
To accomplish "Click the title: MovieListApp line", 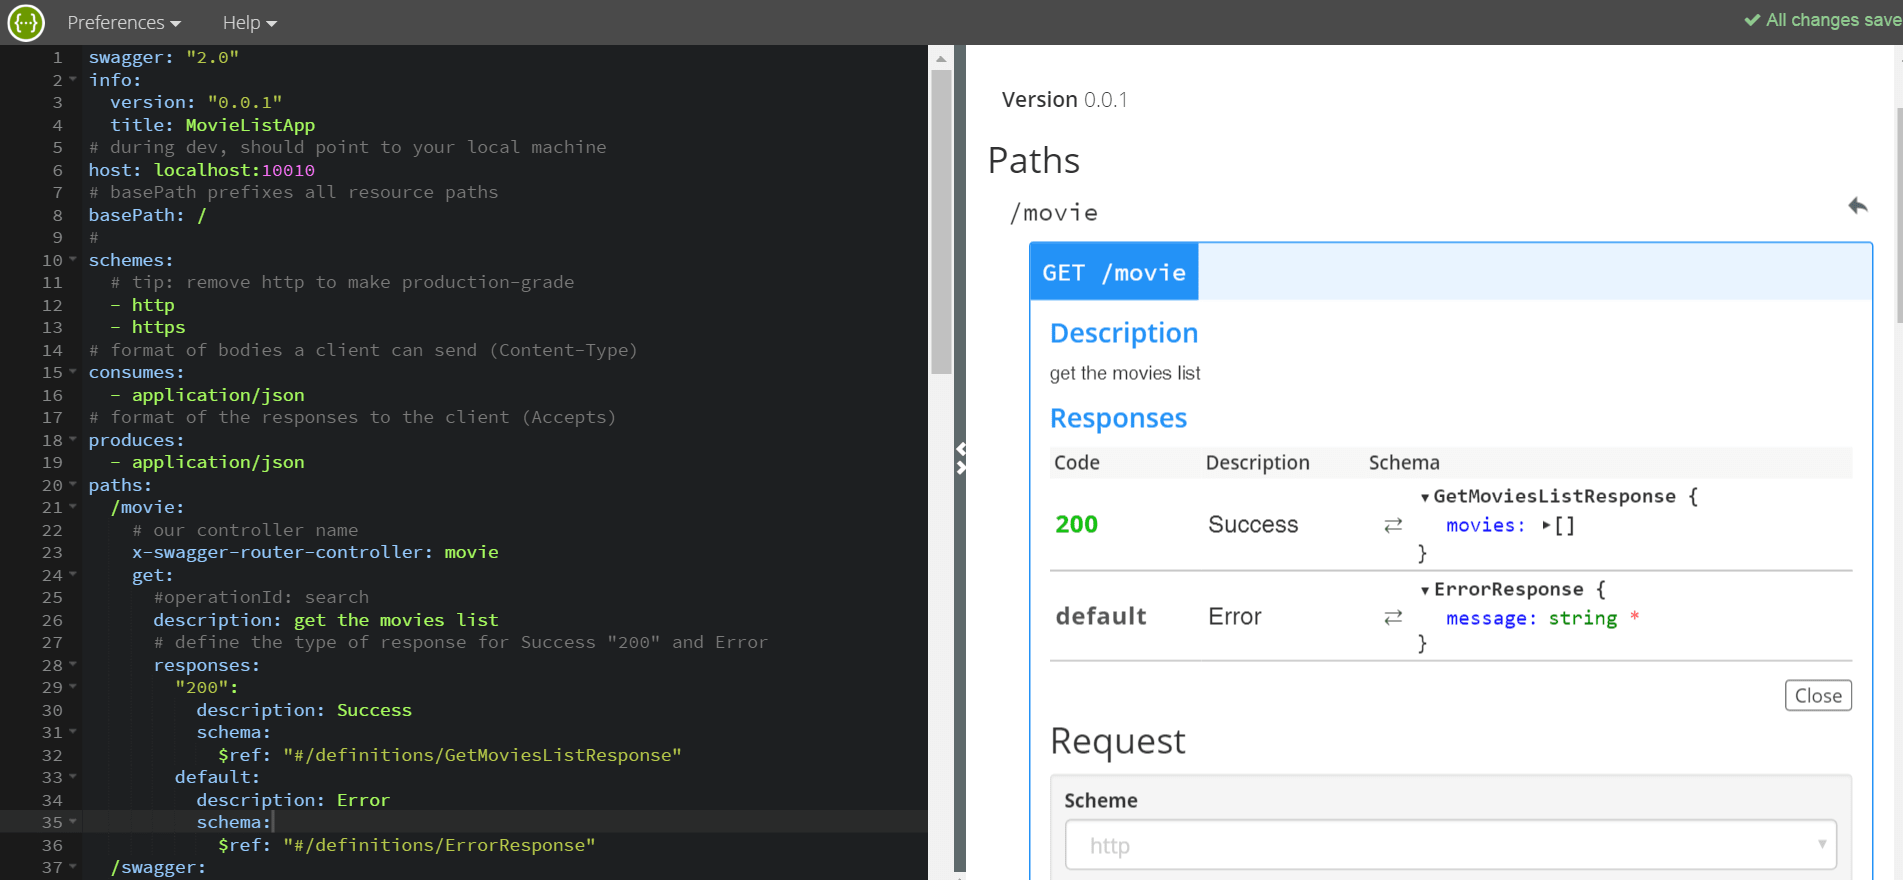I will (212, 125).
